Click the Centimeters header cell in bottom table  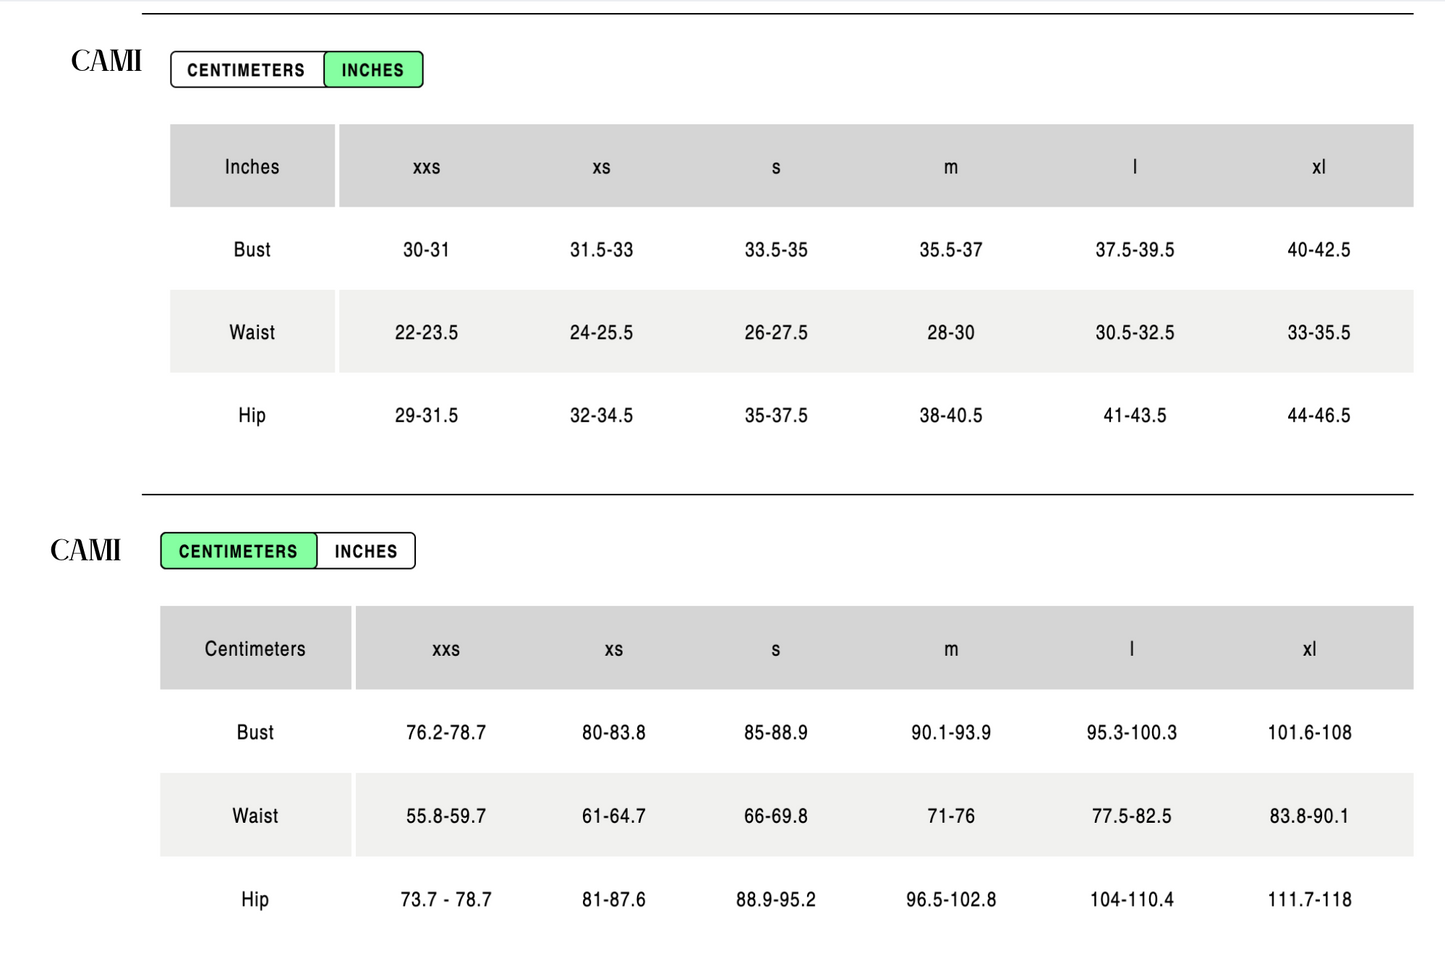coord(255,648)
